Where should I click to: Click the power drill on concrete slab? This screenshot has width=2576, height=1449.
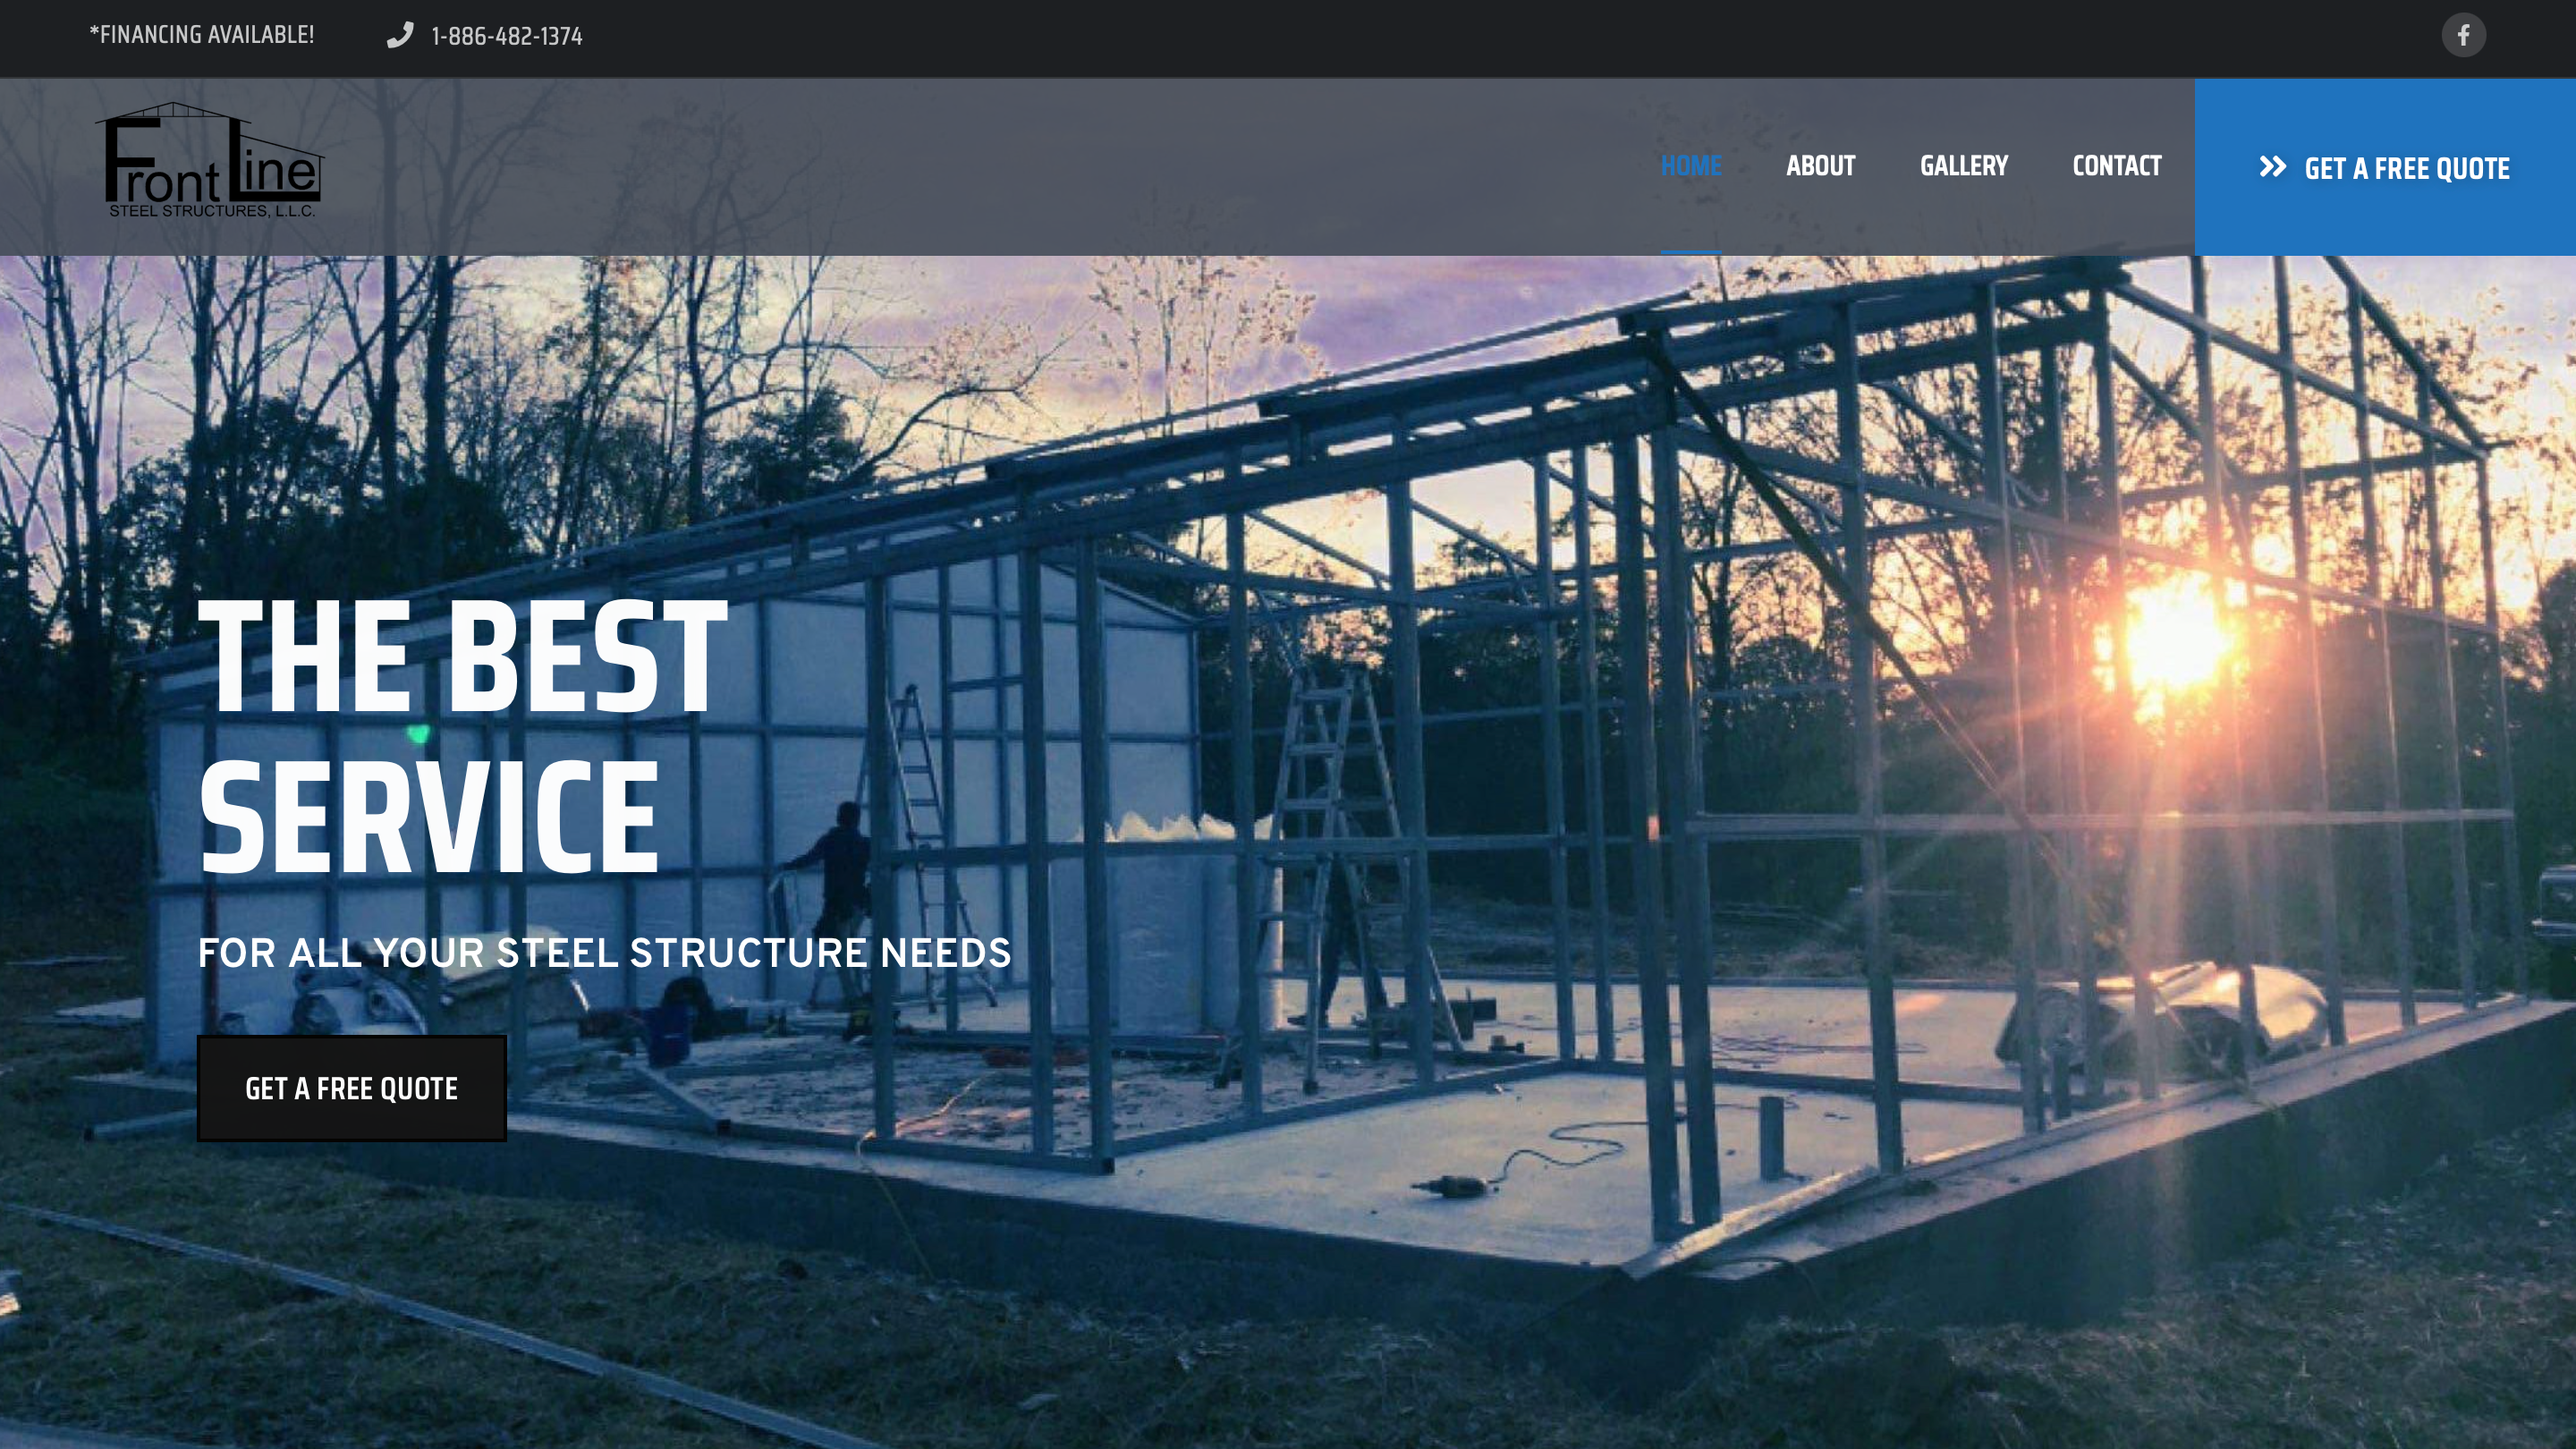point(1450,1186)
